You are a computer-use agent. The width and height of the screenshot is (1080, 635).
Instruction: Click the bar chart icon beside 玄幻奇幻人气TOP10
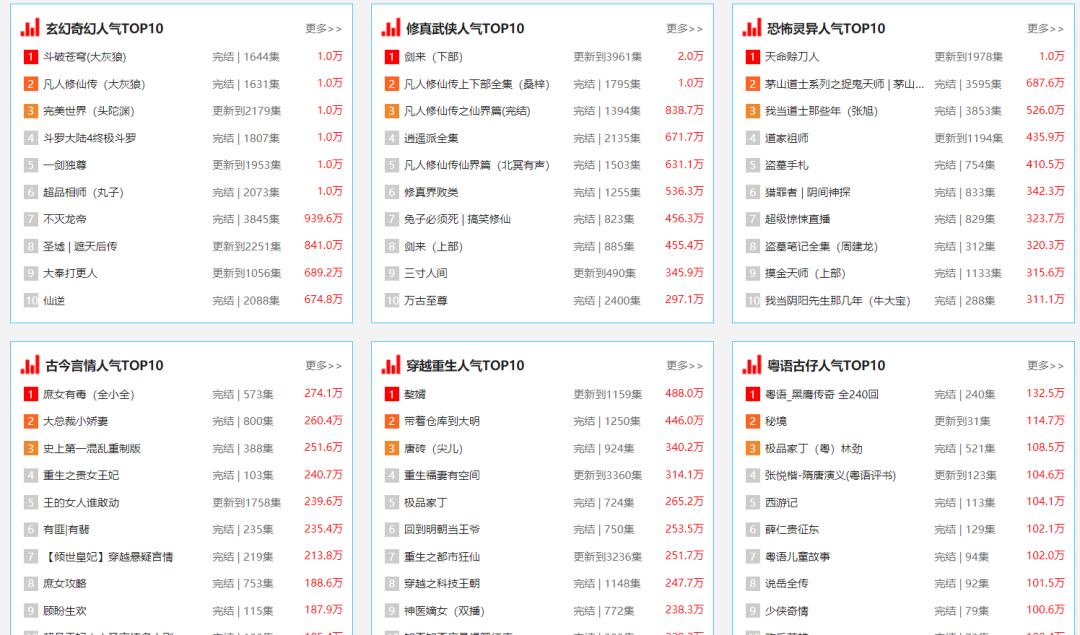[x=31, y=28]
